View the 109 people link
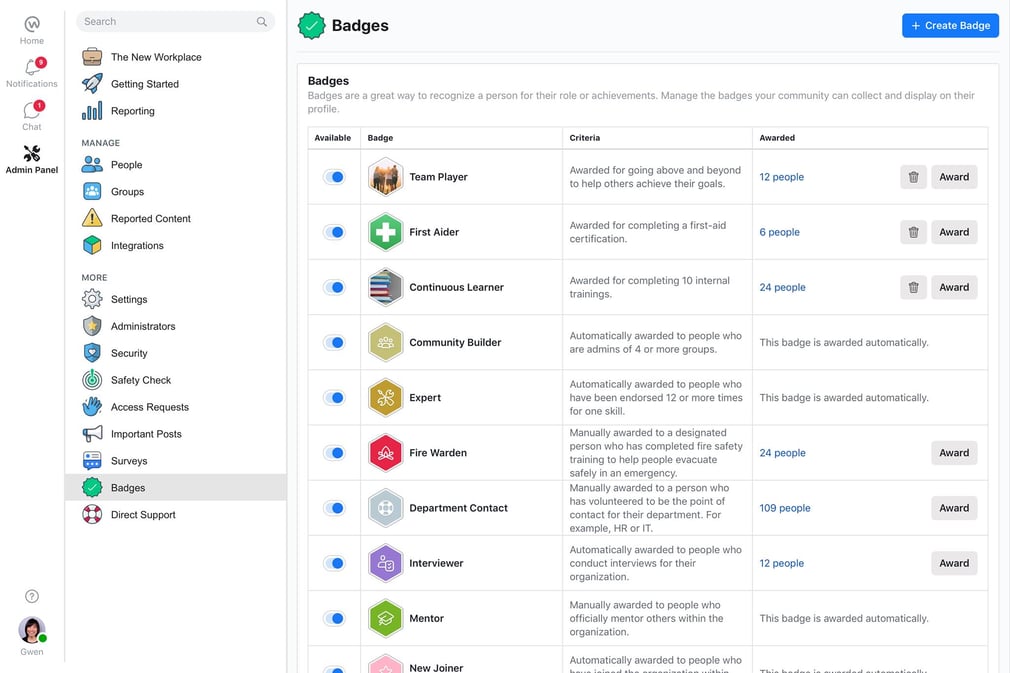 (785, 508)
